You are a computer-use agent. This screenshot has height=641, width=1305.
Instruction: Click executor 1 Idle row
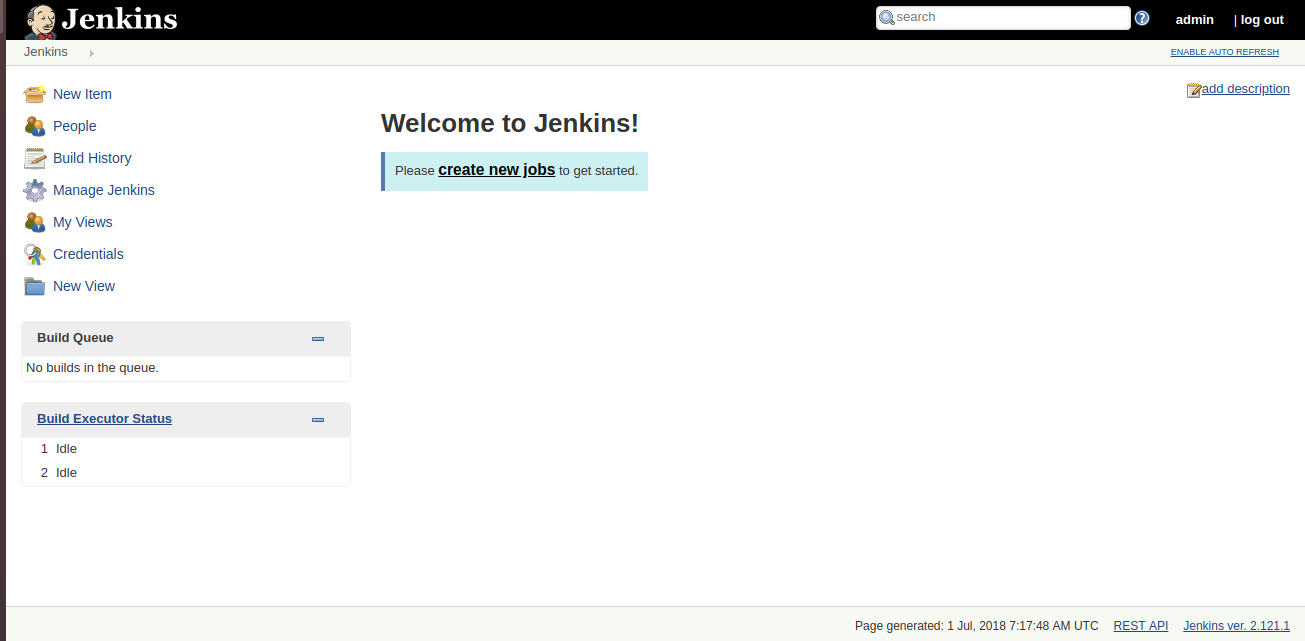[186, 449]
